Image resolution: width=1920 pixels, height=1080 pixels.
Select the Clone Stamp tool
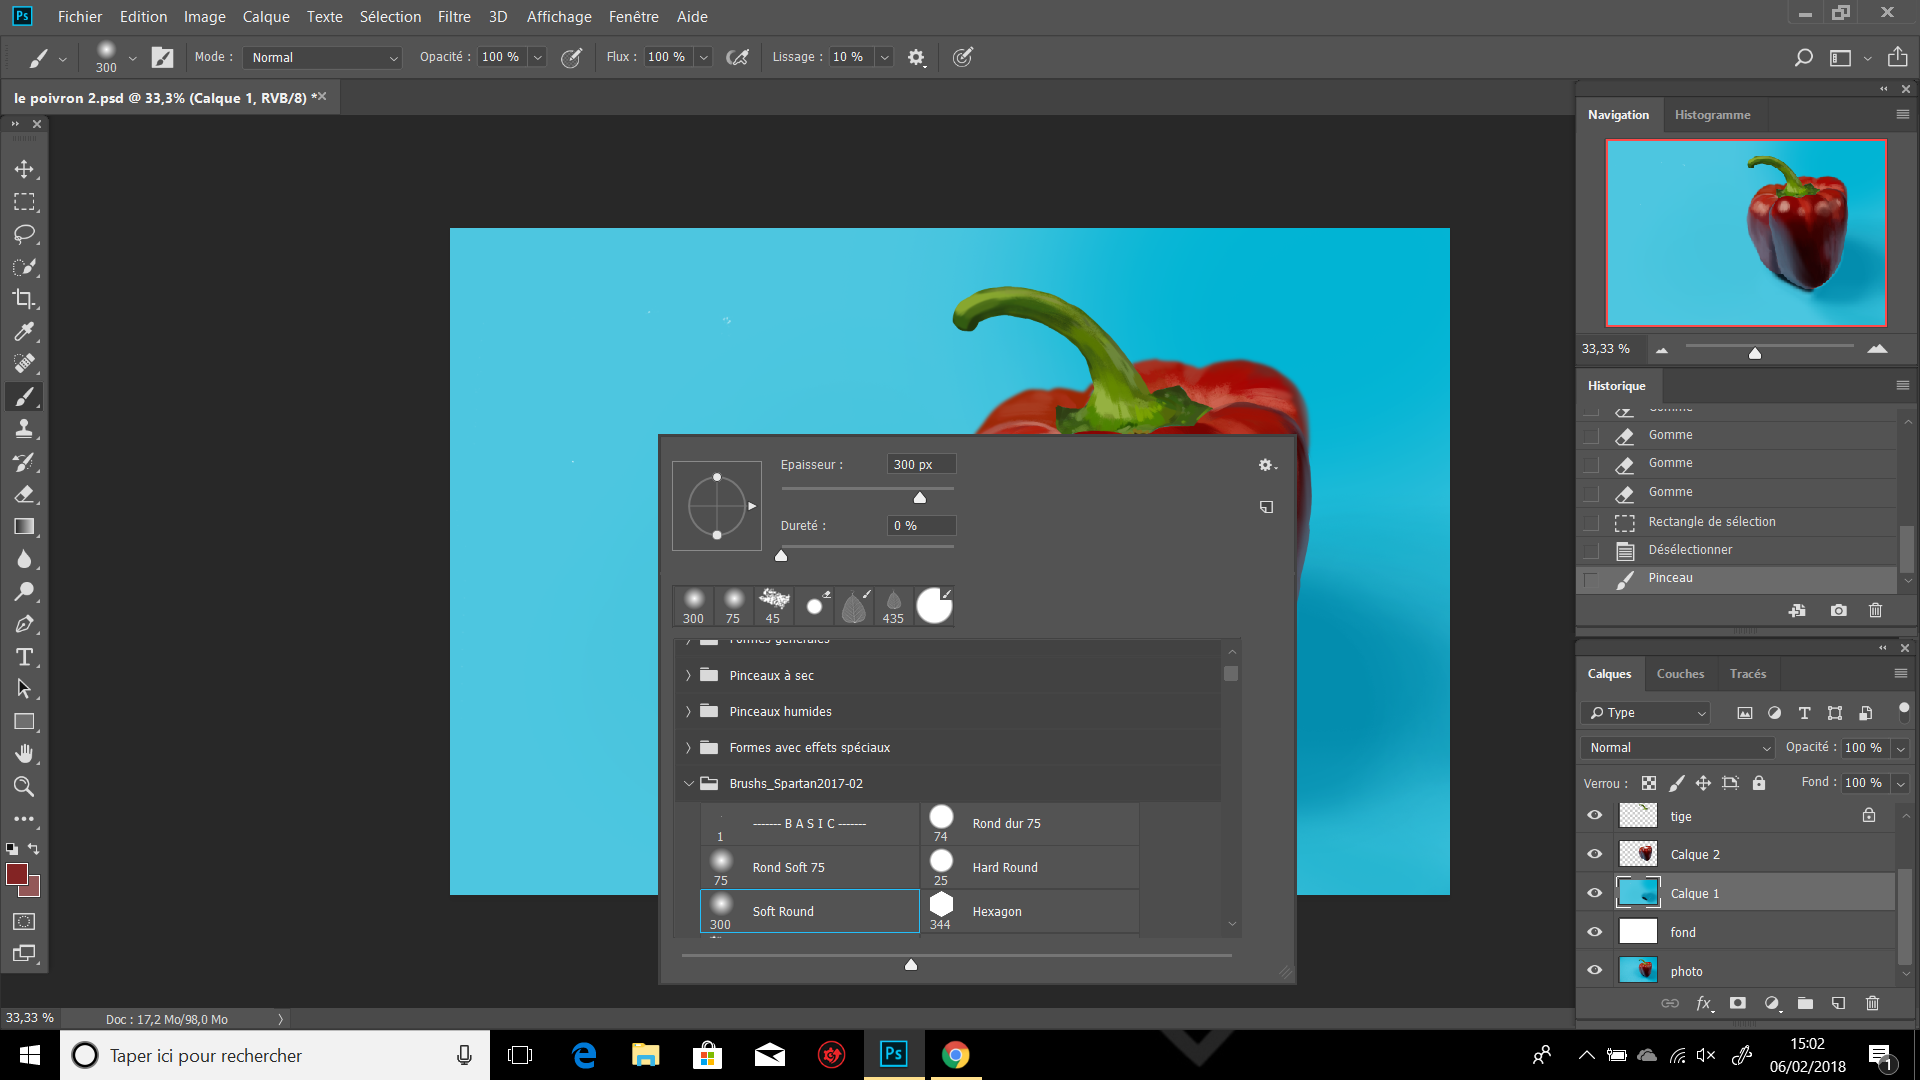tap(24, 429)
